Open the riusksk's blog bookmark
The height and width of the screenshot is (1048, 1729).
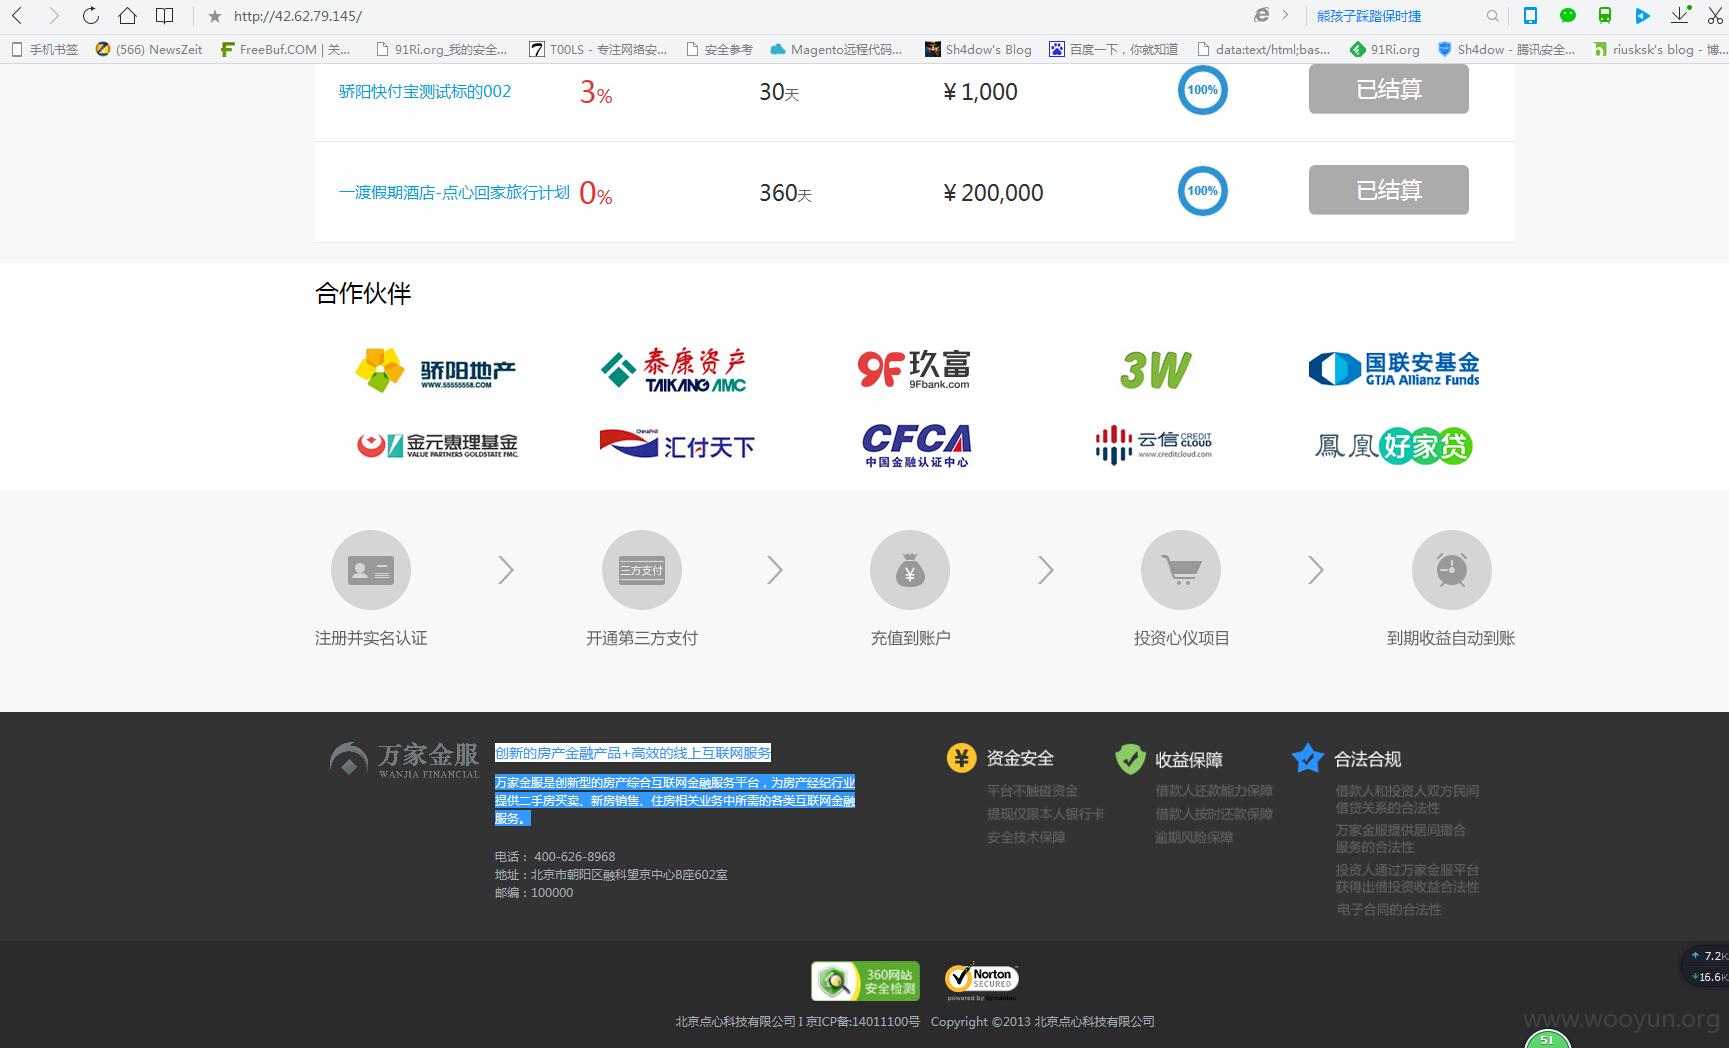point(1659,49)
